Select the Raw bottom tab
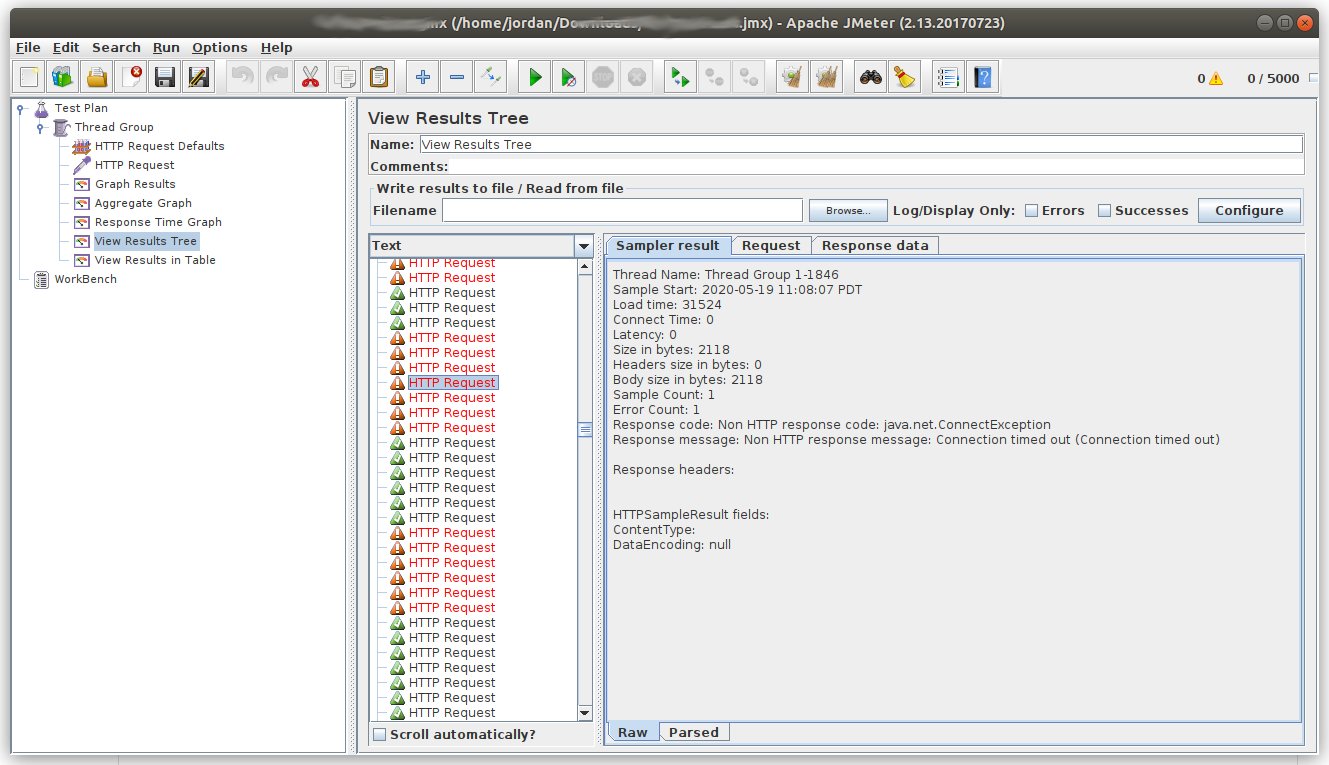1329x765 pixels. 633,732
